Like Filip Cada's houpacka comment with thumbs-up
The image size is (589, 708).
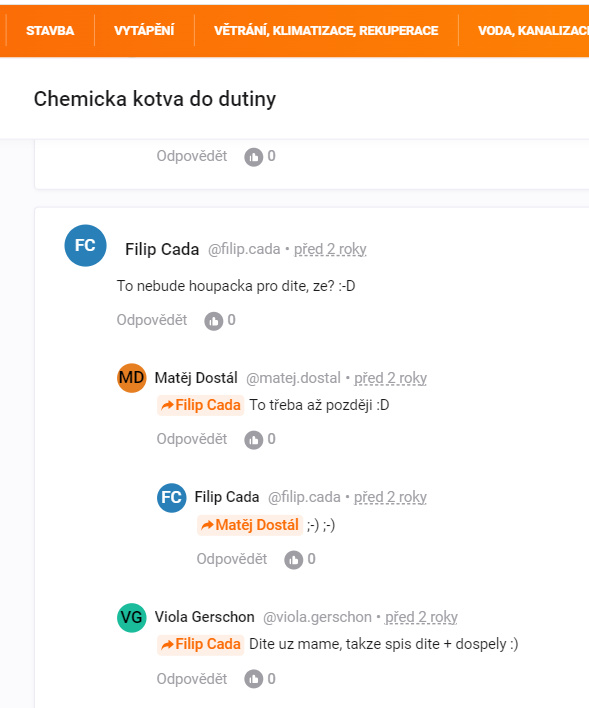click(x=214, y=321)
